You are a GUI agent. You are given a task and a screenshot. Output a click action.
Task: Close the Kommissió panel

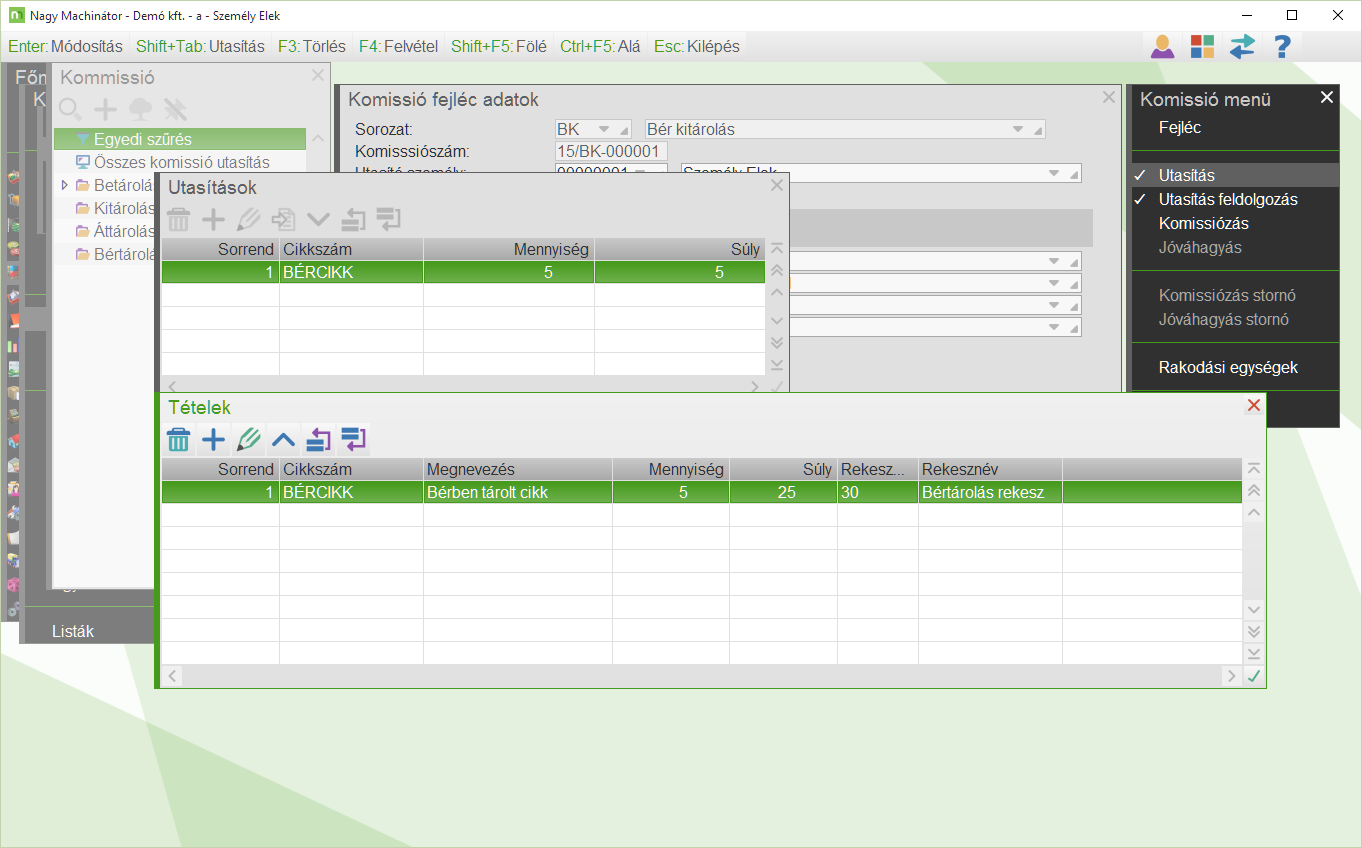(318, 75)
